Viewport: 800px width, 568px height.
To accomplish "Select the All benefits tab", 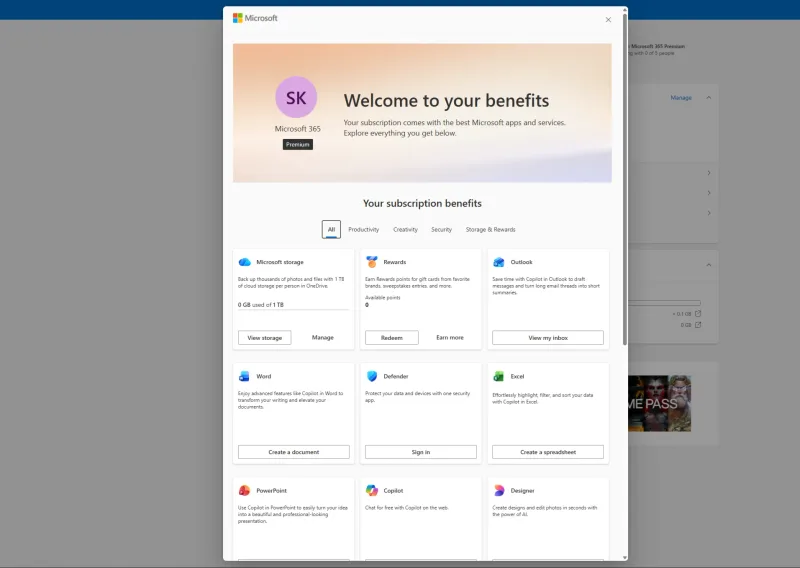I will point(331,229).
